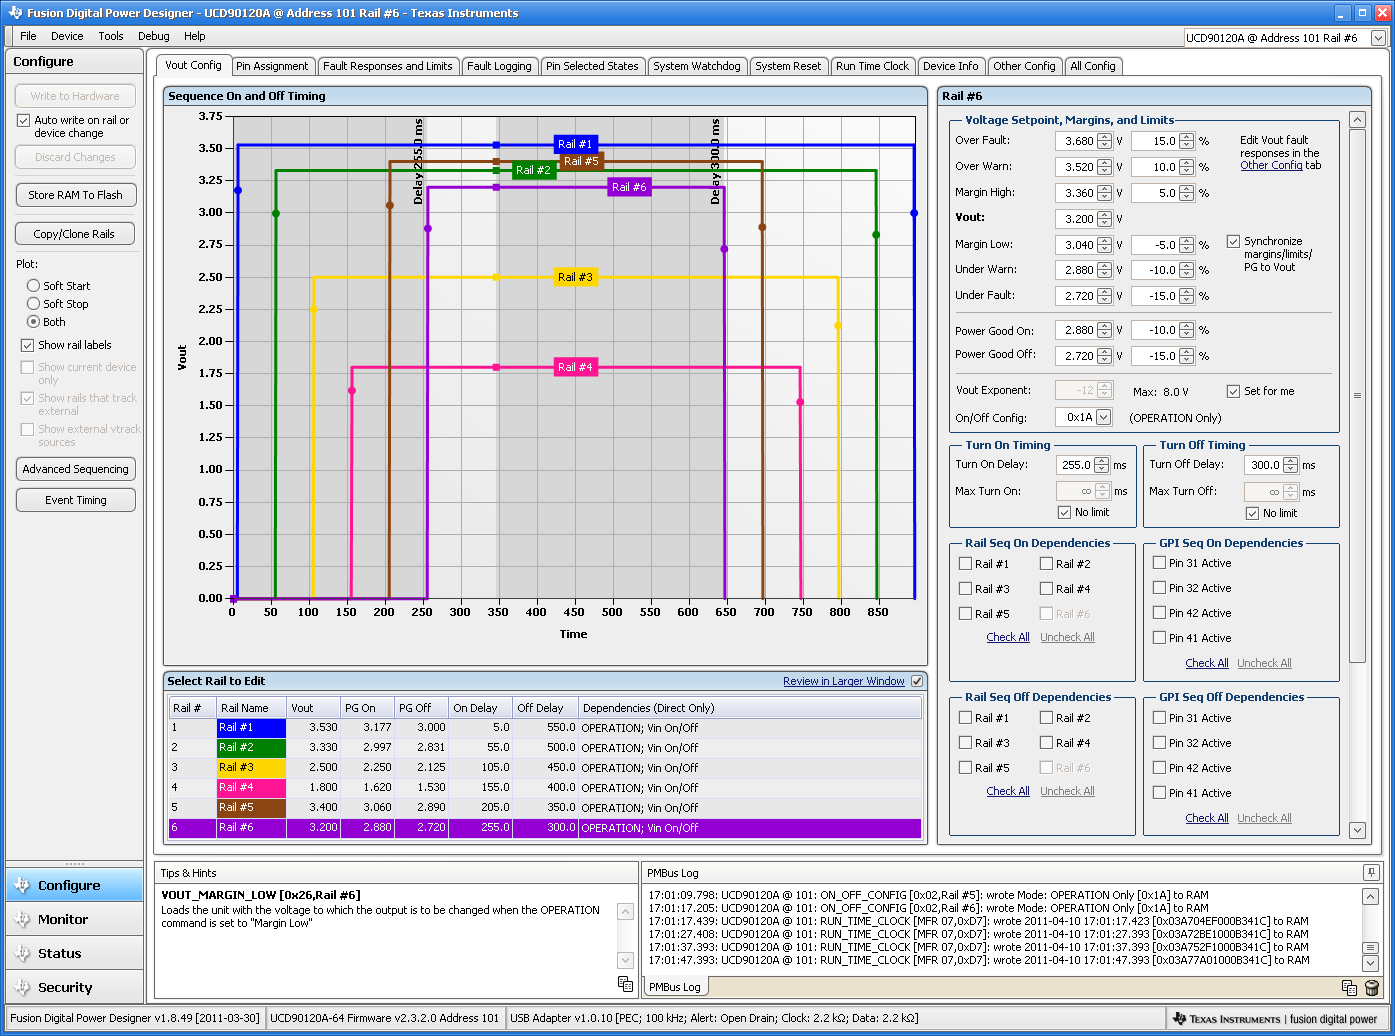Open the Tools menu
Image resolution: width=1395 pixels, height=1036 pixels.
click(111, 36)
